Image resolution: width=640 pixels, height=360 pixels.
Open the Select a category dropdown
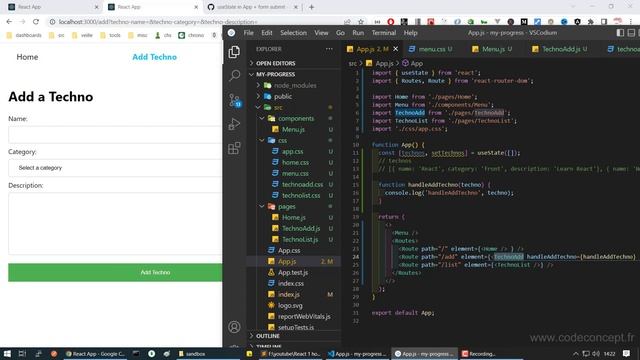[x=115, y=168]
